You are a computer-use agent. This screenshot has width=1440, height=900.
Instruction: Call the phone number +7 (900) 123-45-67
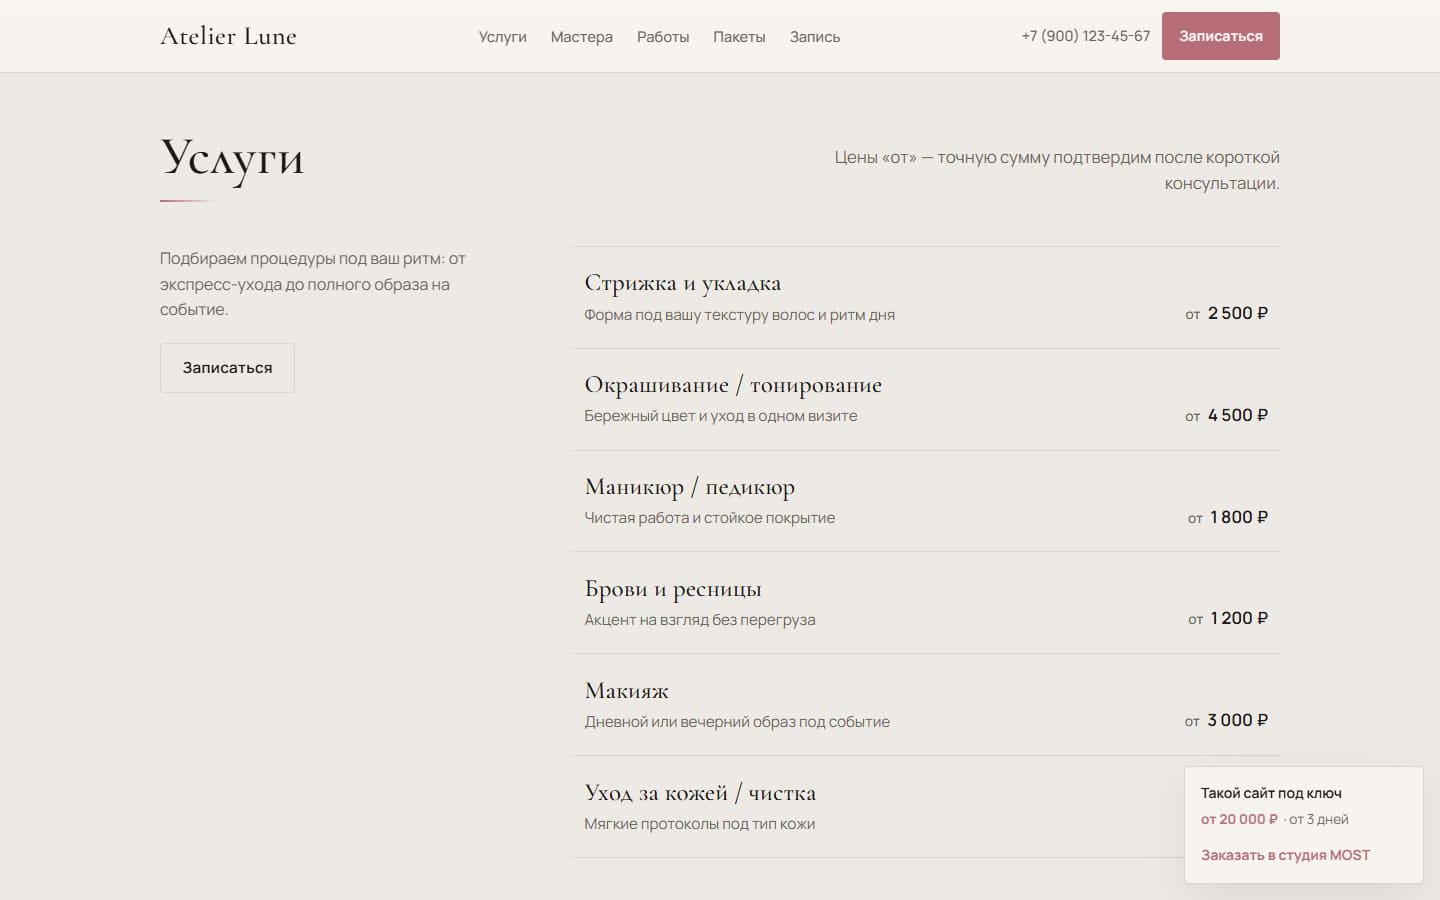(1086, 36)
